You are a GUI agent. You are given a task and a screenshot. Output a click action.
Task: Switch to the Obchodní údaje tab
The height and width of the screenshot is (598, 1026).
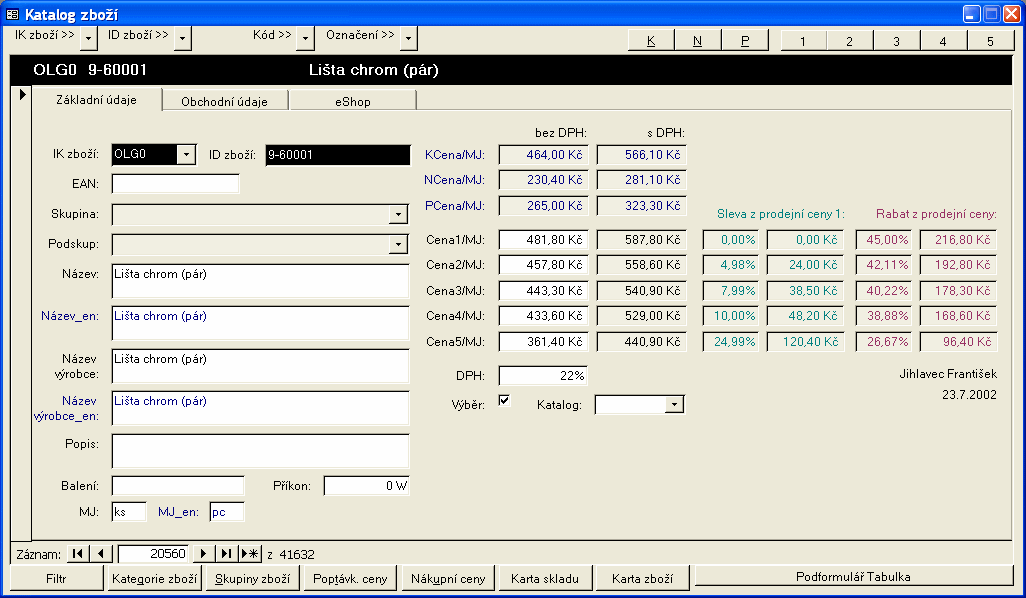[225, 101]
